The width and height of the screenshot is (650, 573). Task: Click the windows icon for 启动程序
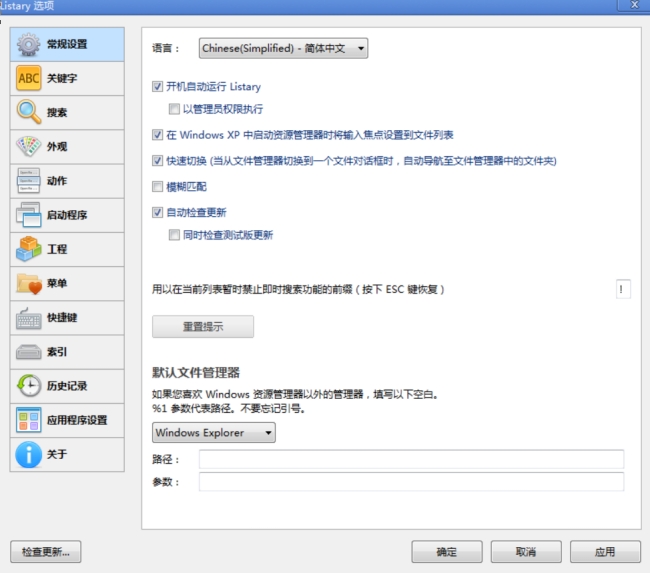(x=28, y=215)
